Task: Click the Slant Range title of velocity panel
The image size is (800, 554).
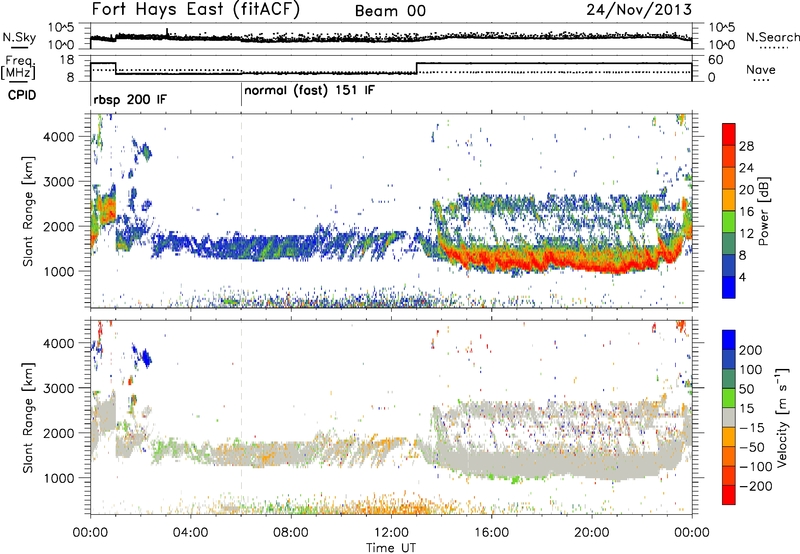Action: pos(28,417)
